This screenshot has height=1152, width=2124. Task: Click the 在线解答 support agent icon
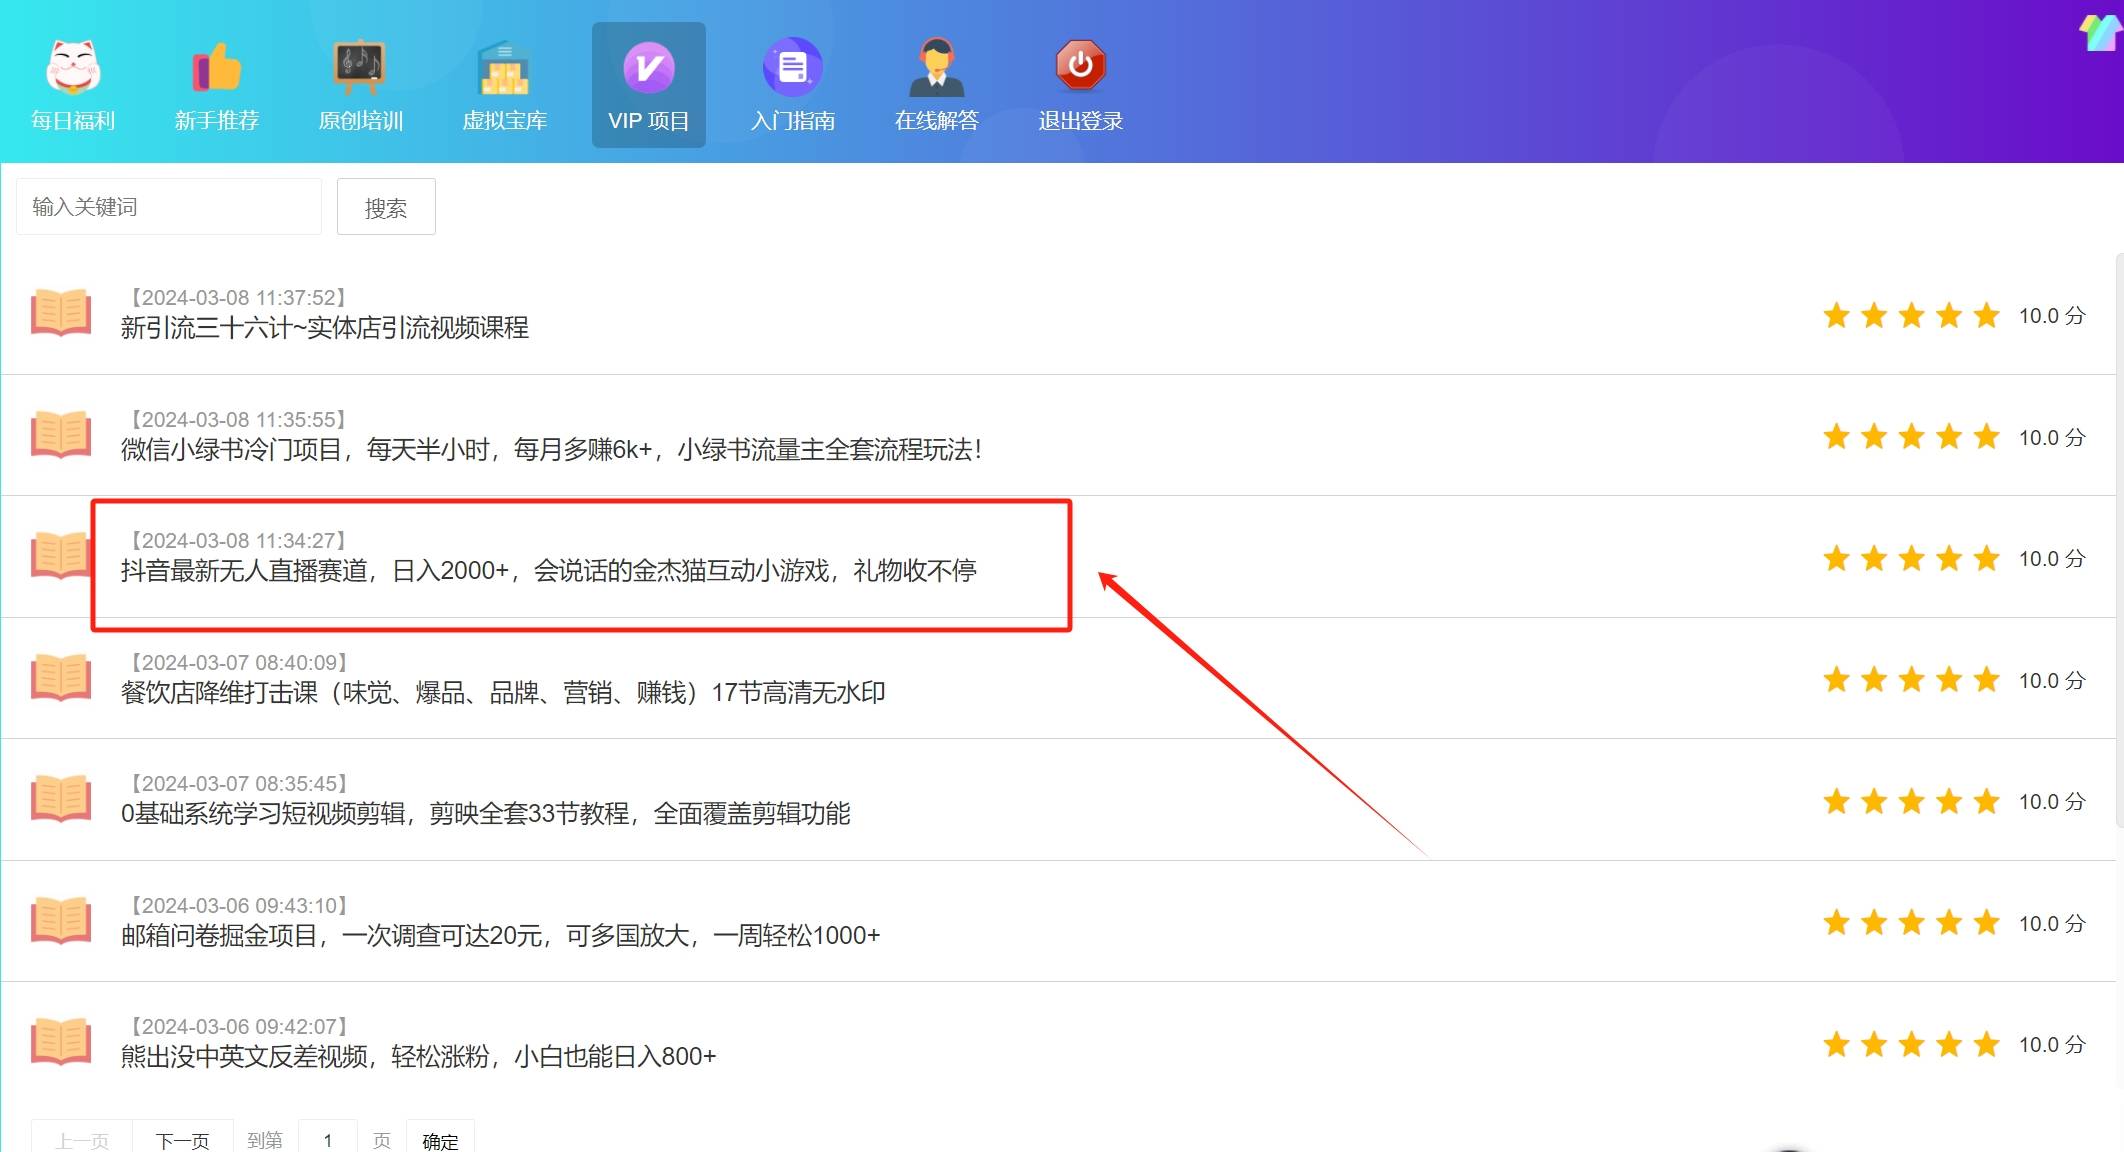[x=937, y=67]
